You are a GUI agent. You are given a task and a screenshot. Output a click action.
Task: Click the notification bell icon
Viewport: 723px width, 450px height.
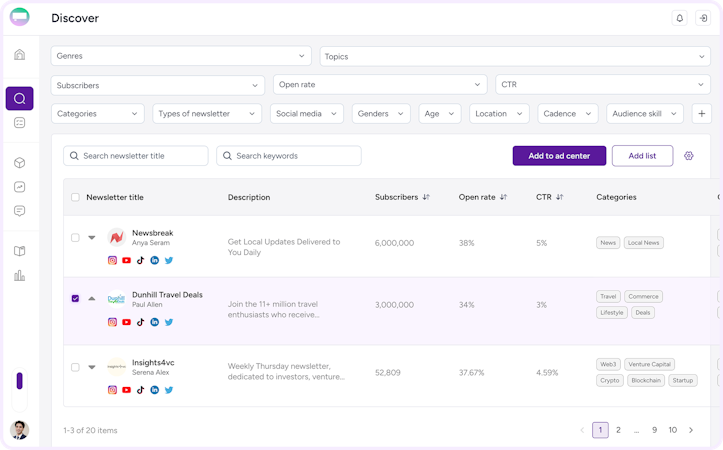(680, 18)
